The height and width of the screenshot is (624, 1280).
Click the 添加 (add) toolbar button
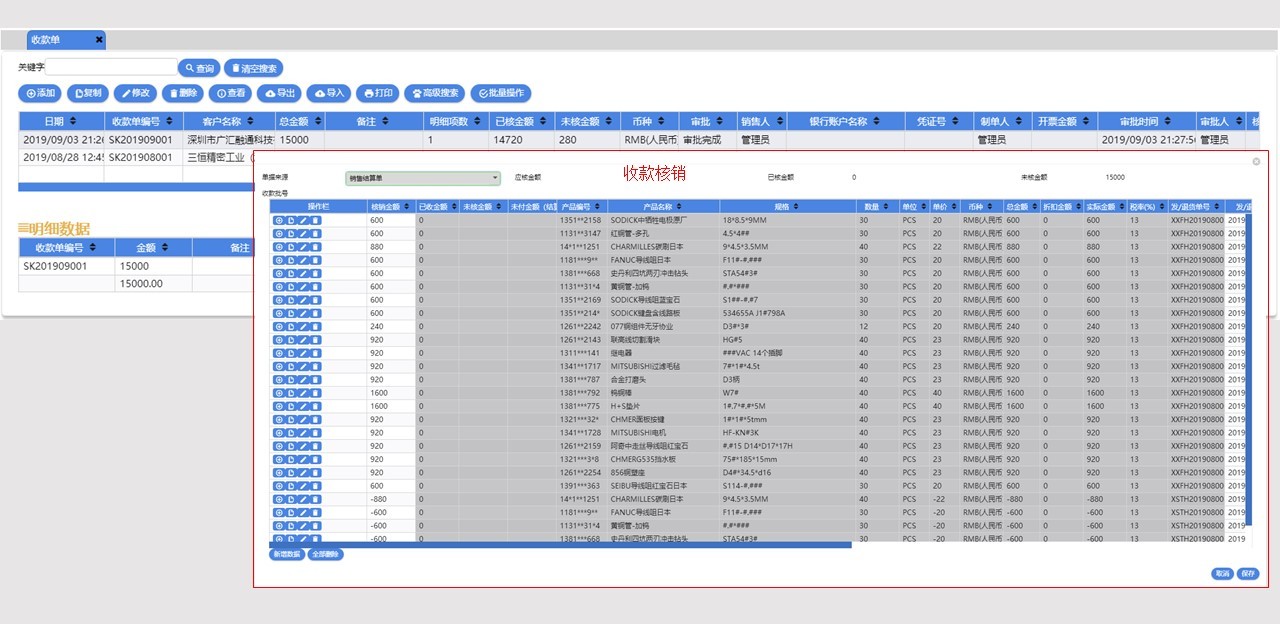pyautogui.click(x=40, y=93)
